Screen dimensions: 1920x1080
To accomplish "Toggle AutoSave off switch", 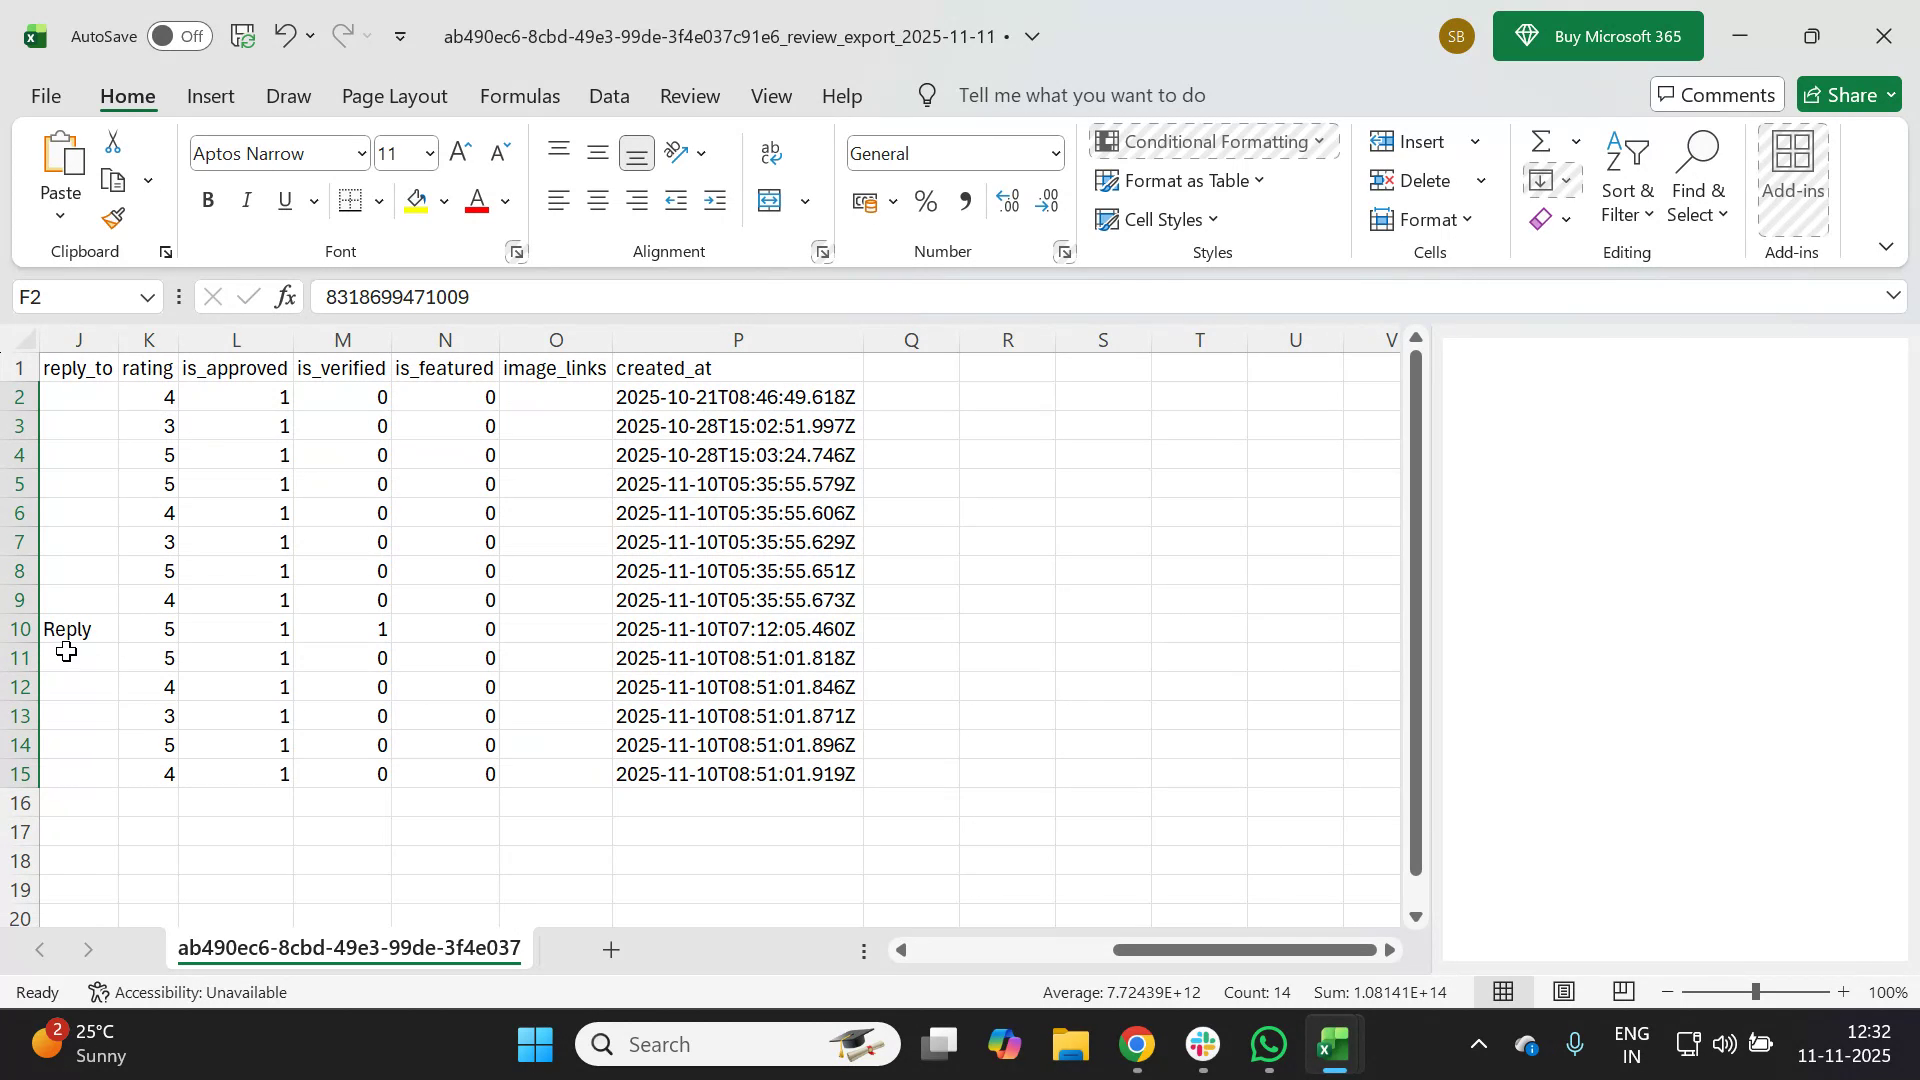I will point(178,35).
